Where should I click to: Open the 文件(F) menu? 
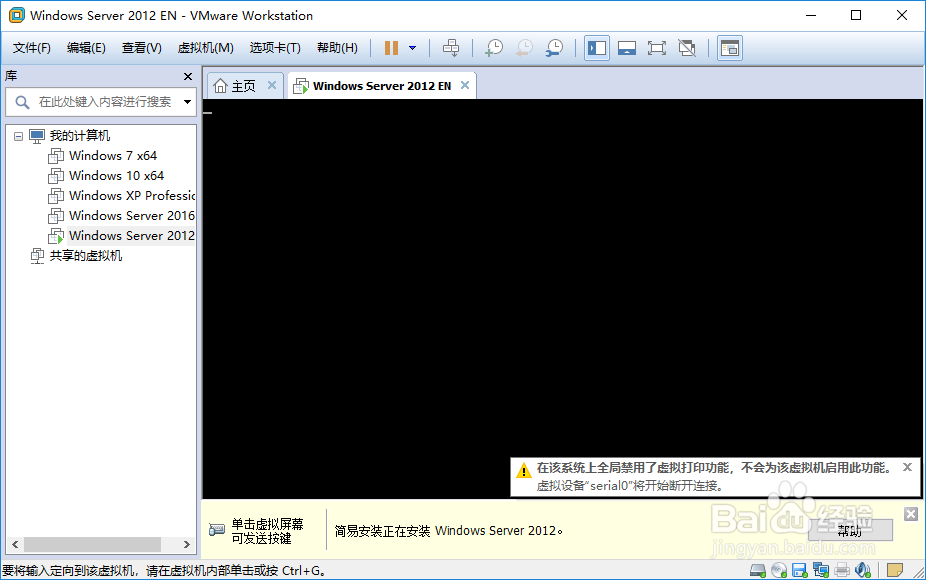coord(31,48)
